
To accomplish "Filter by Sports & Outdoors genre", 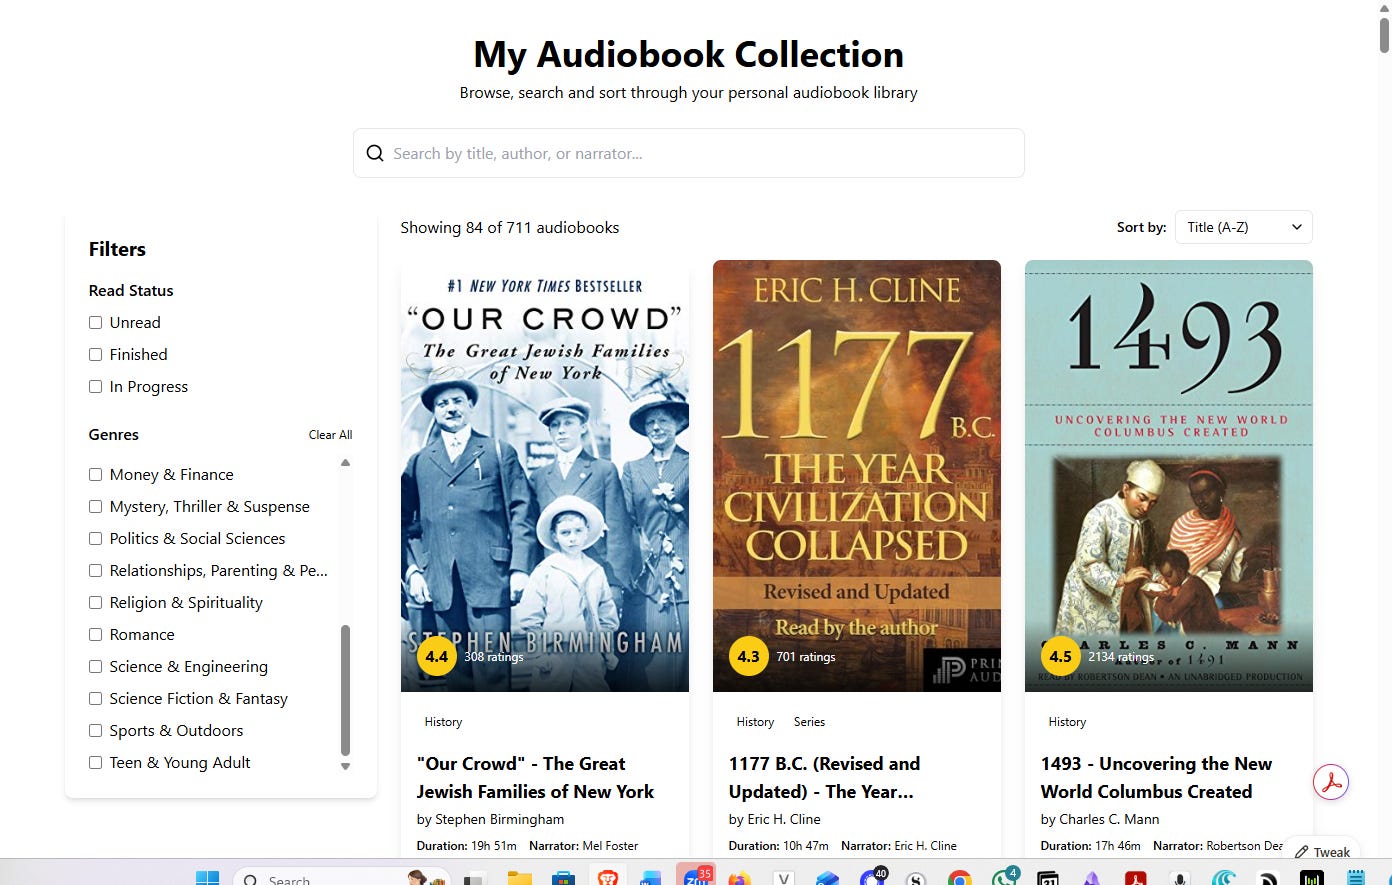I will (95, 730).
